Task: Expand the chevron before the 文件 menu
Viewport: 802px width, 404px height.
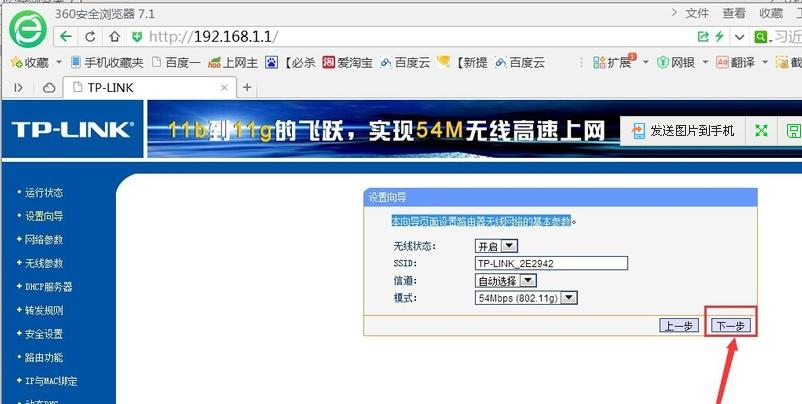Action: tap(675, 12)
